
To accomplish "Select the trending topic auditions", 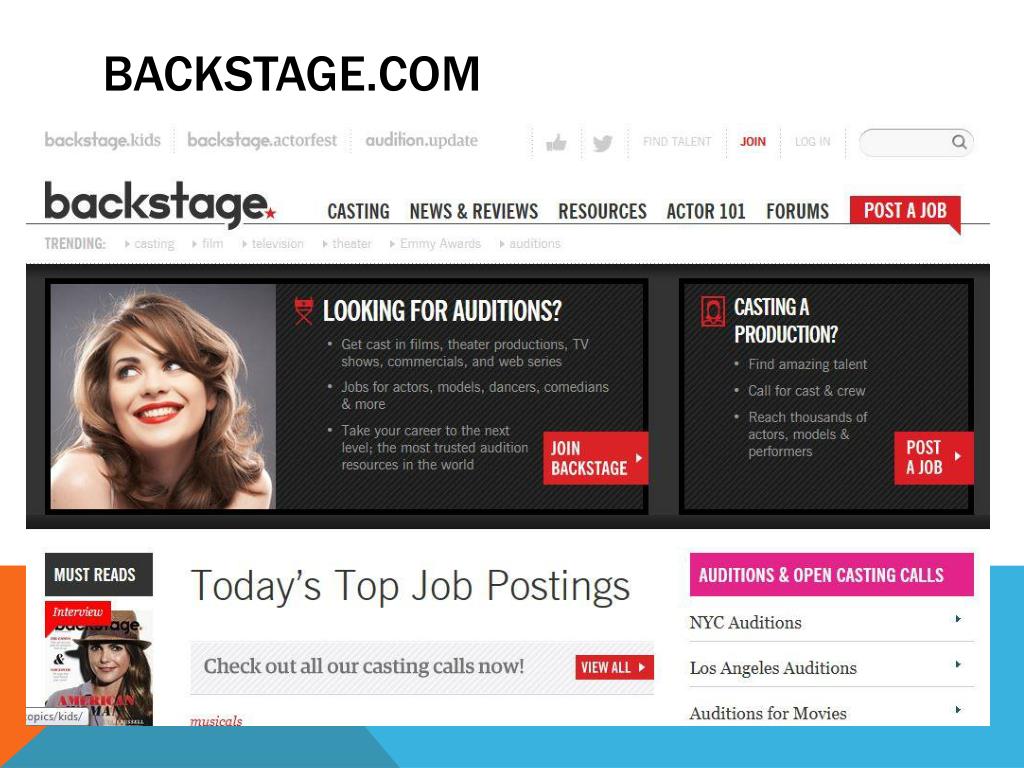I will [535, 244].
